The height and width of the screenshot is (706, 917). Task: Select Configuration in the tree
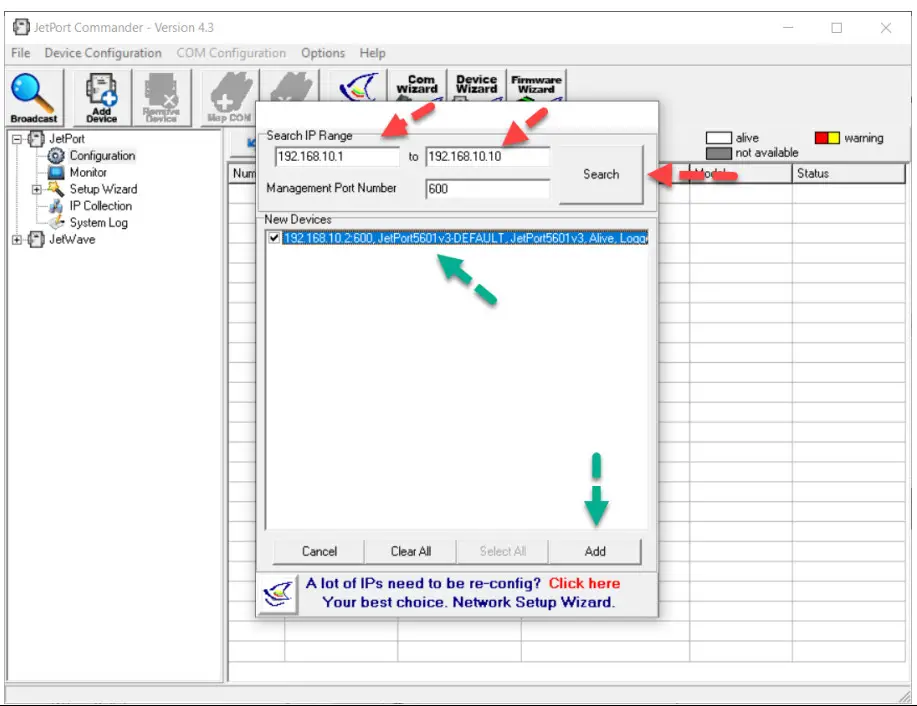click(x=102, y=156)
